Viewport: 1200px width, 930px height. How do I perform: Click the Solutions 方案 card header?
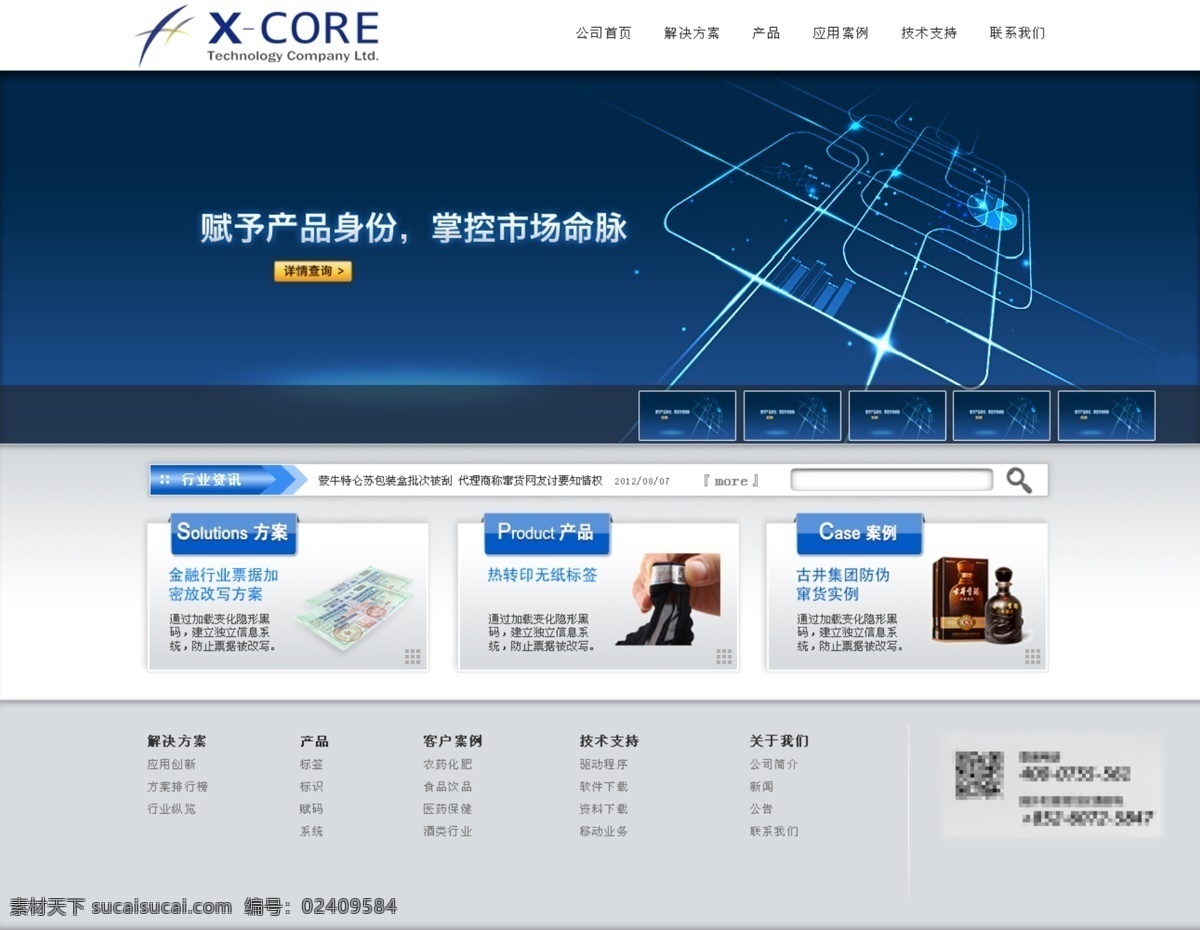(234, 533)
